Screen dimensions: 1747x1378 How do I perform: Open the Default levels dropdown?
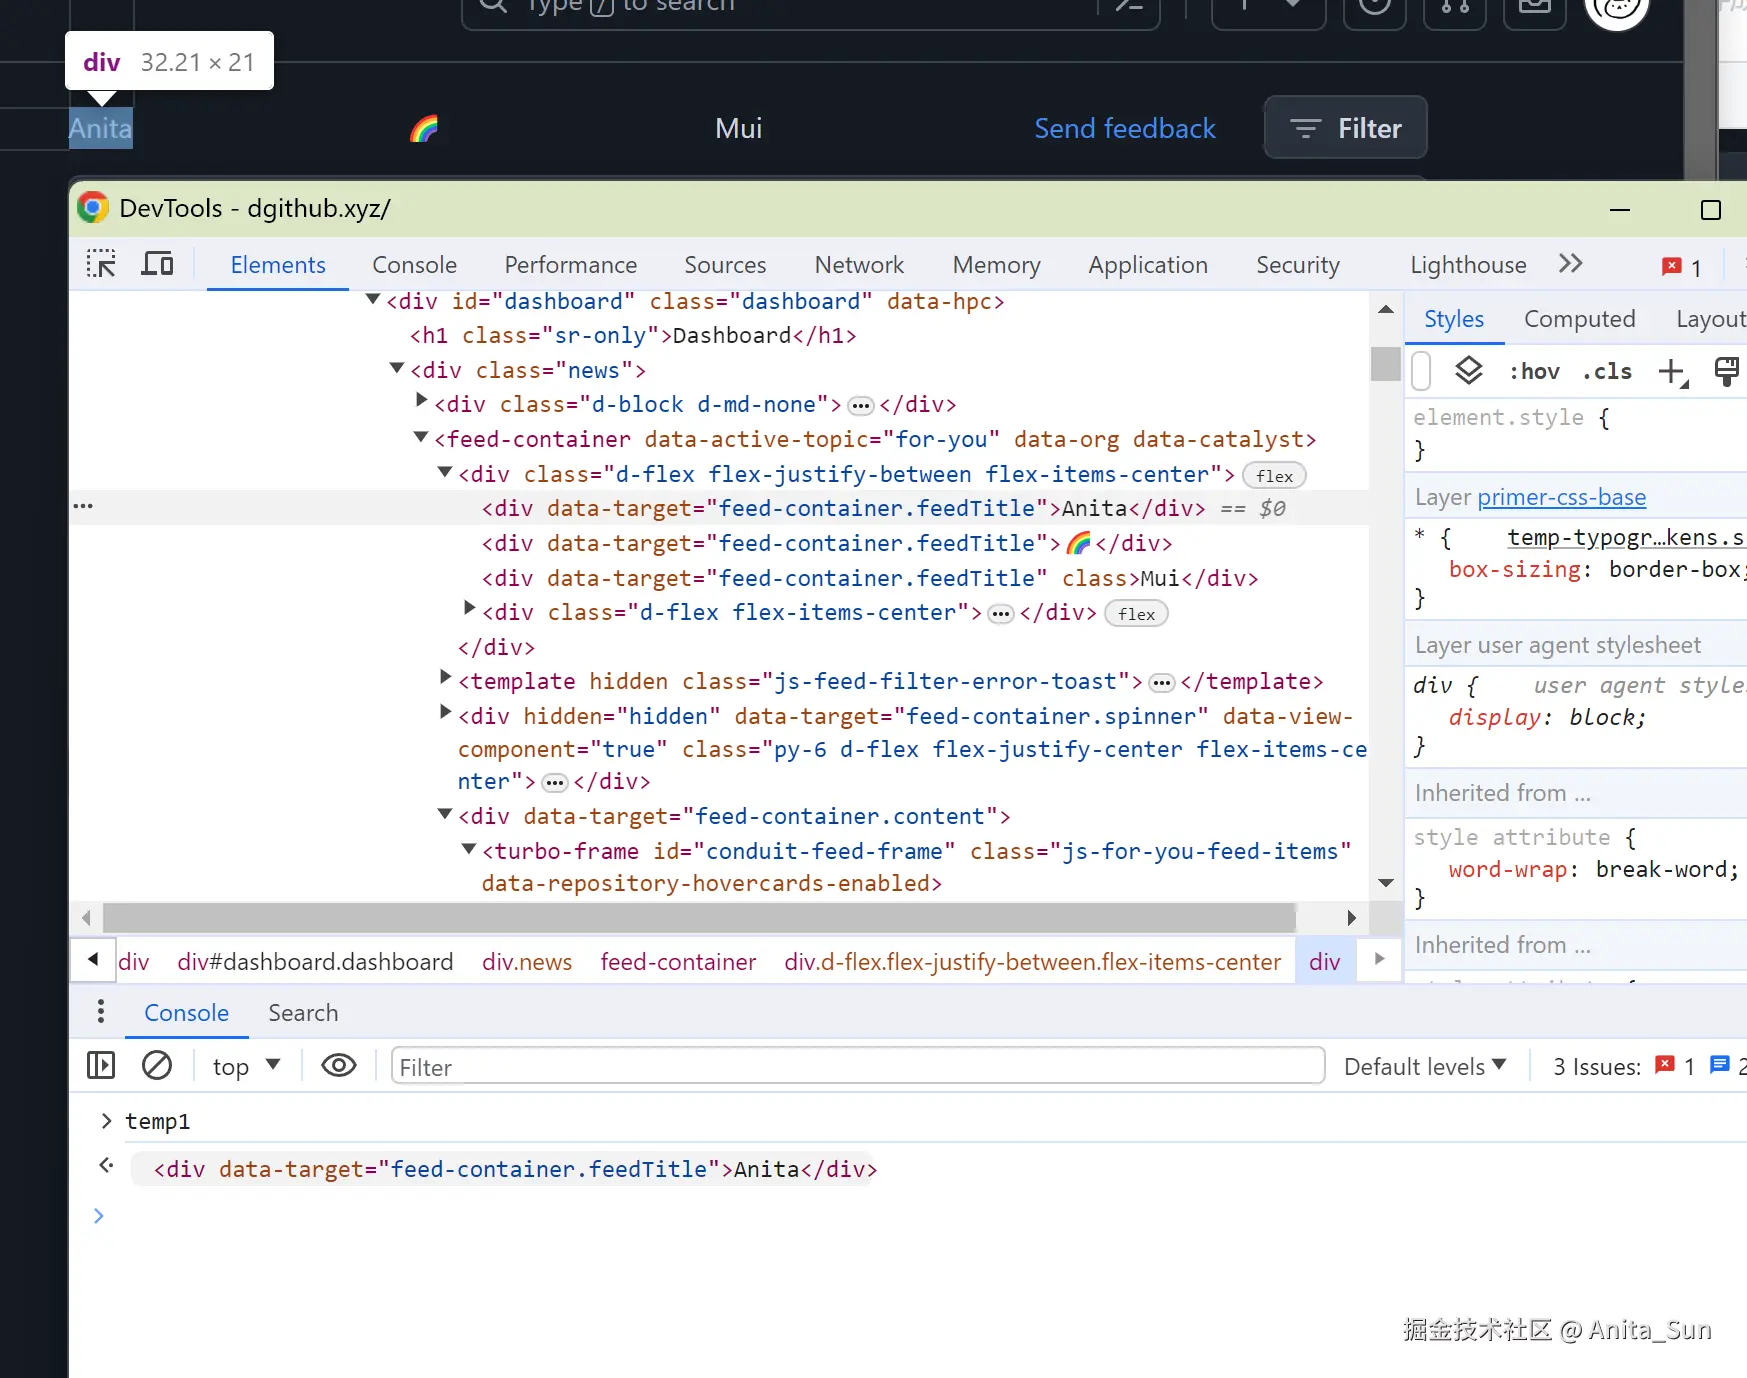click(x=1424, y=1067)
